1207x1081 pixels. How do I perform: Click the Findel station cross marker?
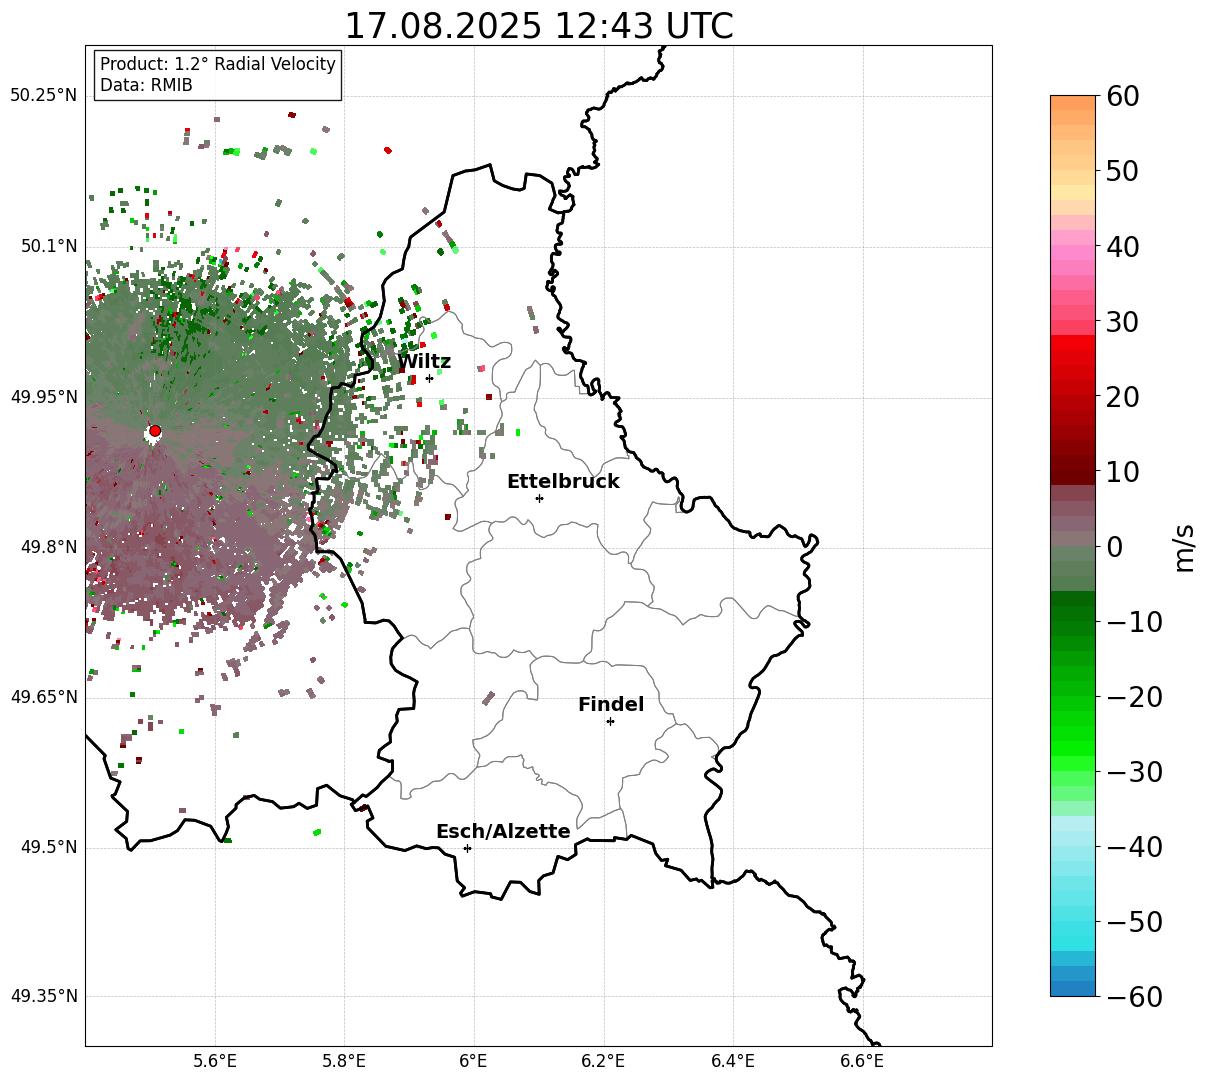[x=610, y=721]
